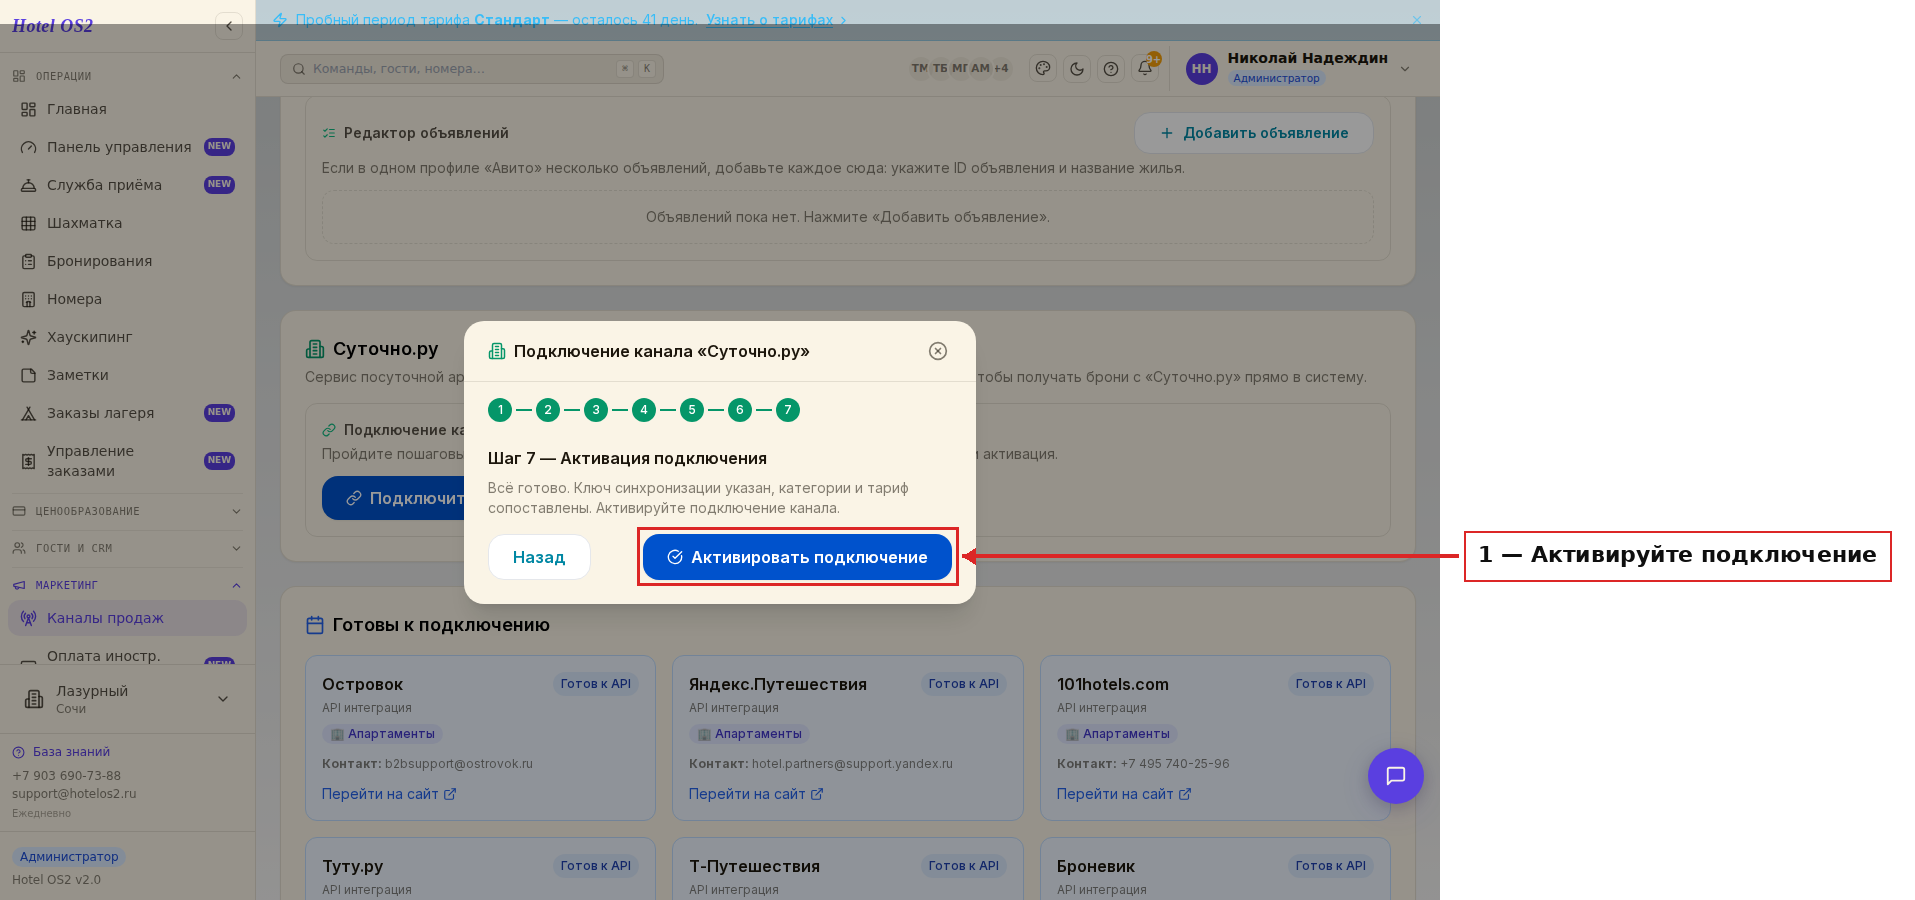
Task: Open Узнать о тарифах link
Action: pos(769,20)
